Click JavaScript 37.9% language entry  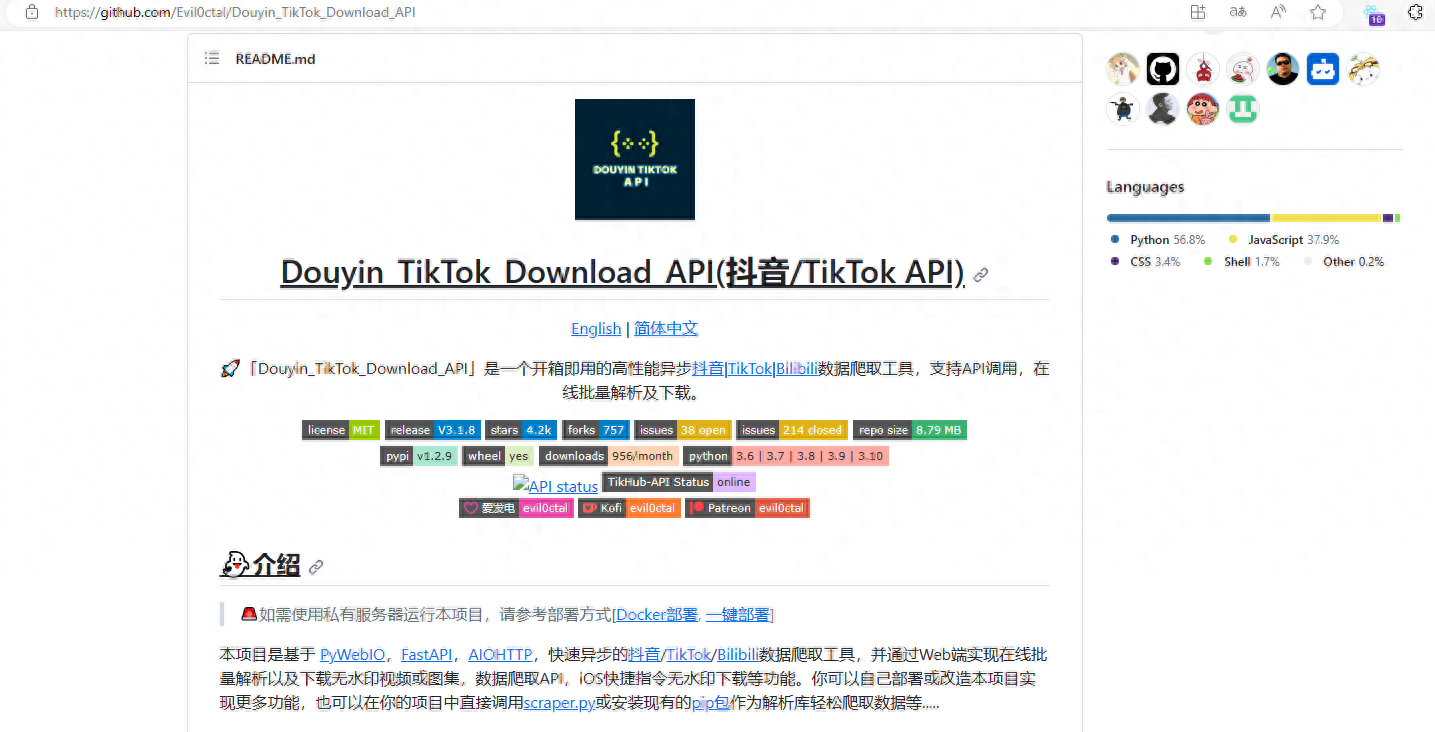pos(1284,240)
